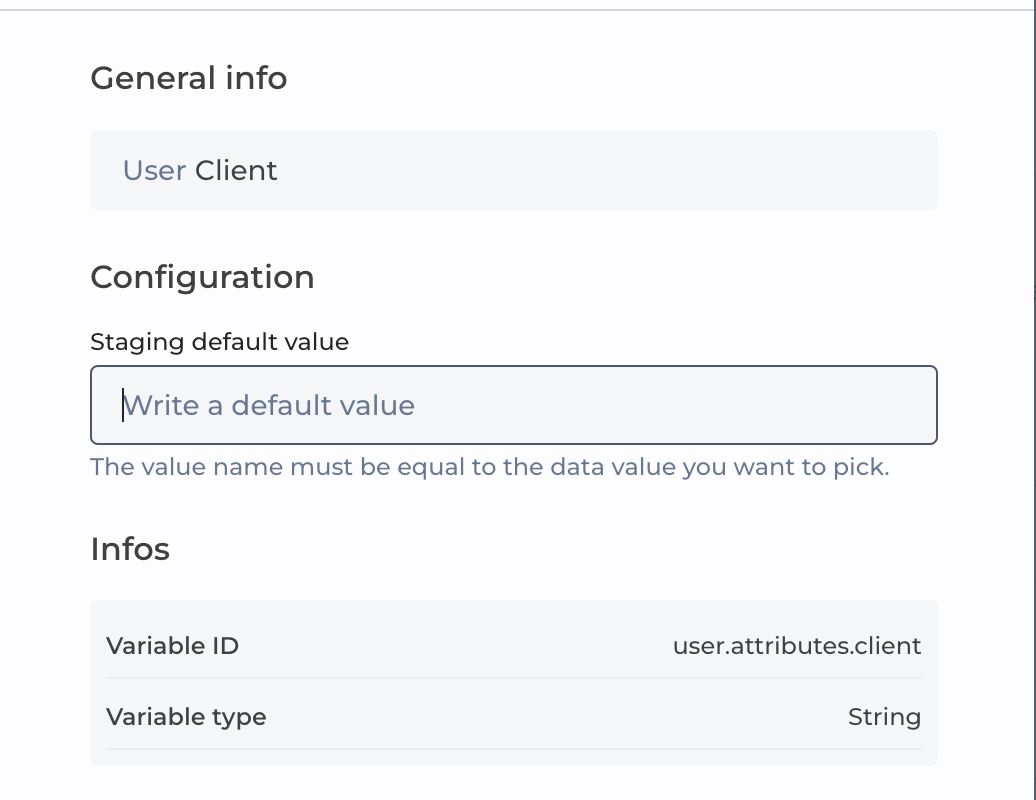The width and height of the screenshot is (1036, 800).
Task: Click the divider under Variable type row
Action: [x=513, y=749]
